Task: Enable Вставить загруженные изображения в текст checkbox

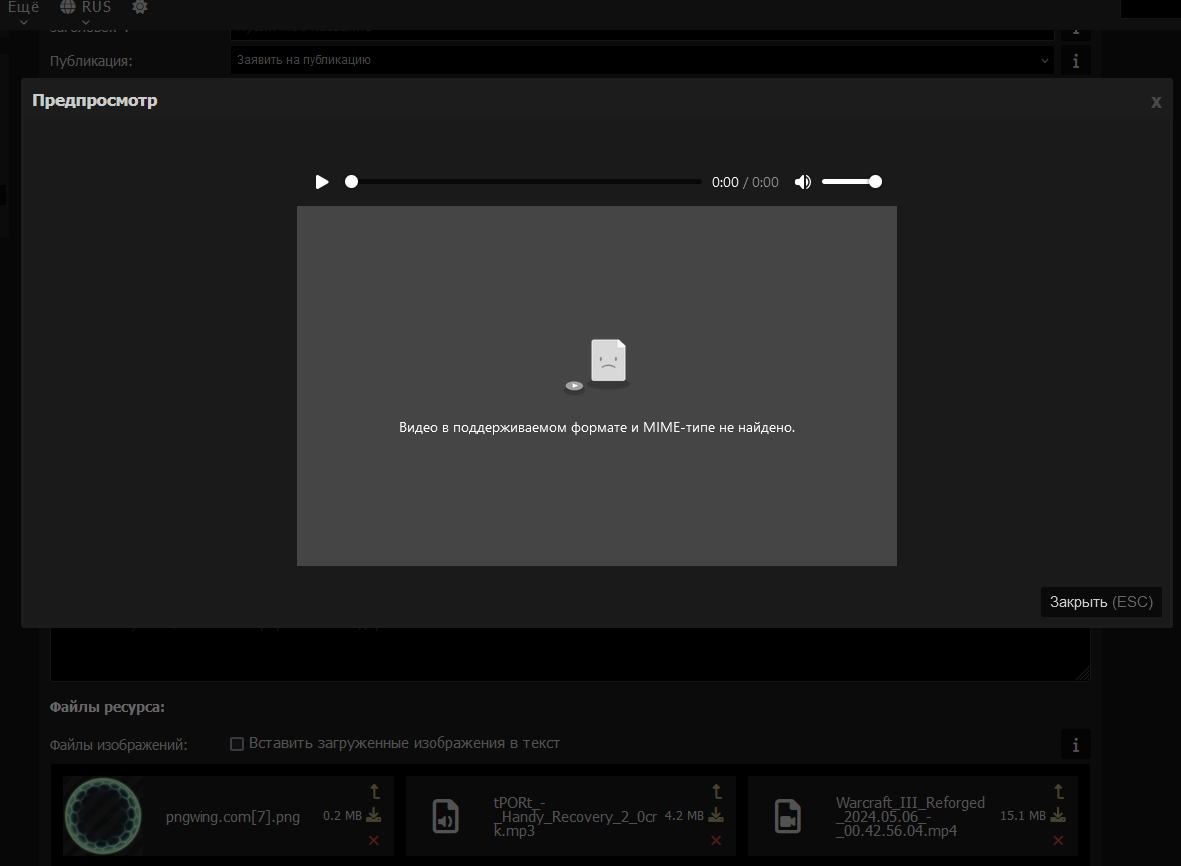Action: point(237,743)
